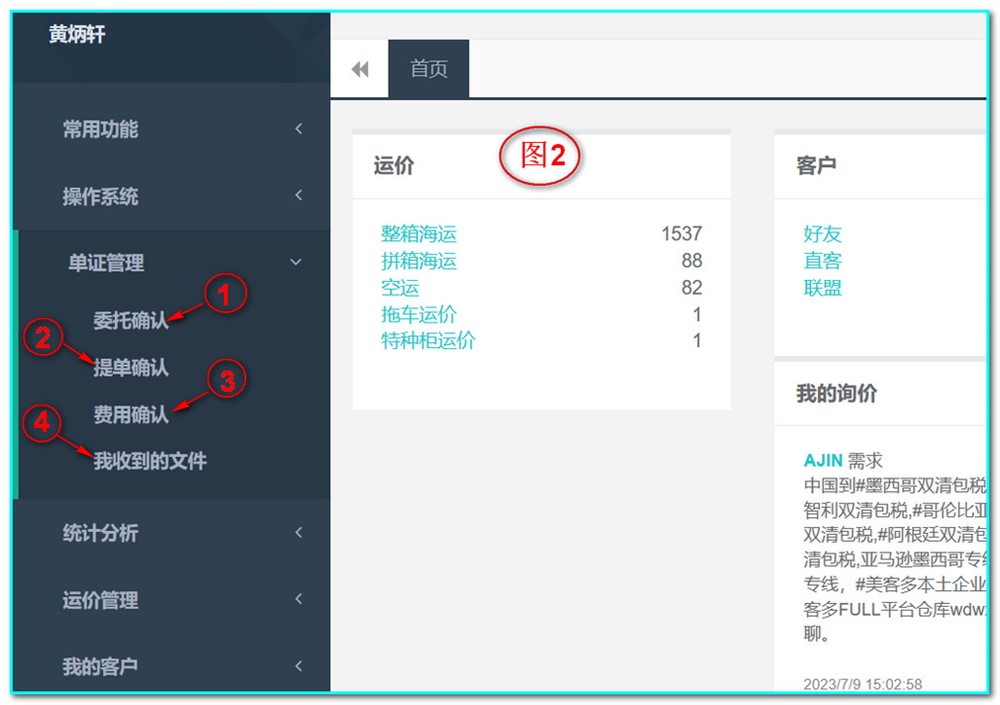
Task: Click the 直客 customer link
Action: 822,261
